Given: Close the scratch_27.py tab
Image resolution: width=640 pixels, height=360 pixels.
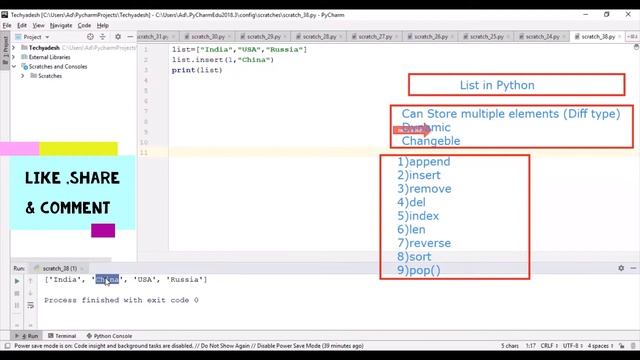Looking at the screenshot, I should (396, 37).
